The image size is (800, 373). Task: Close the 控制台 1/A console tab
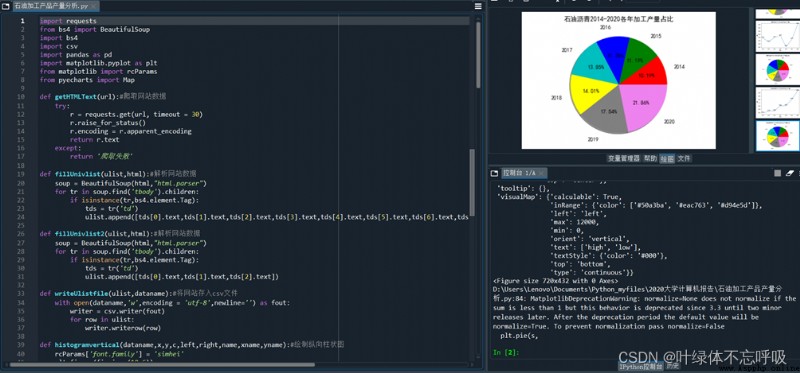542,173
